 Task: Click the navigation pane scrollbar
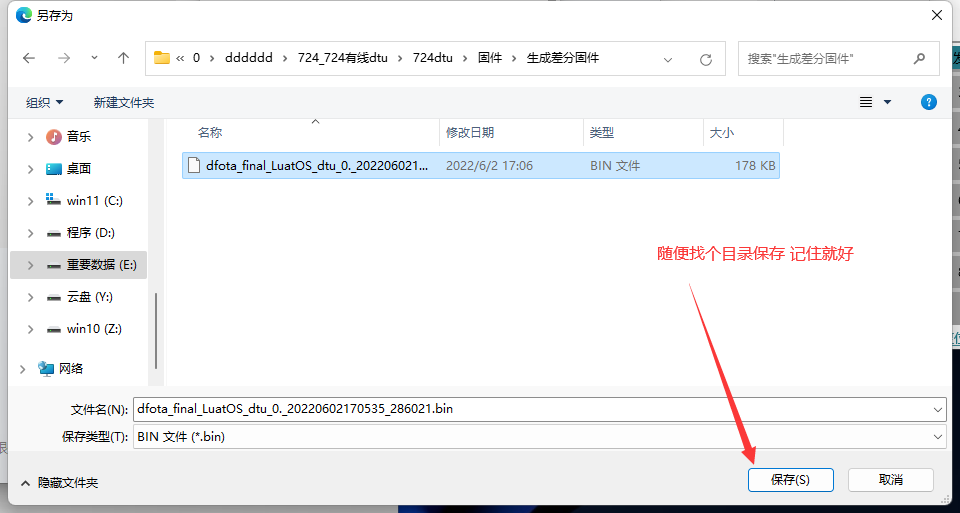[156, 331]
